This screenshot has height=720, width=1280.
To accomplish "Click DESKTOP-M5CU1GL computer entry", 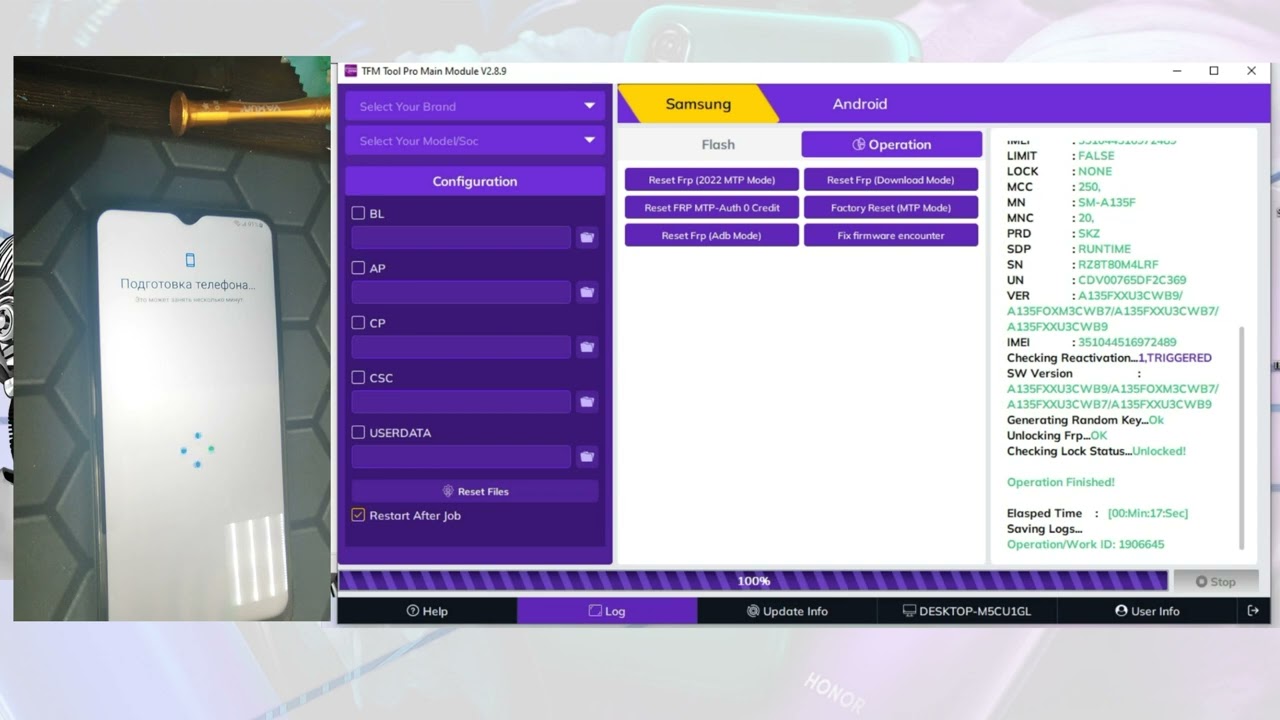I will tap(966, 611).
